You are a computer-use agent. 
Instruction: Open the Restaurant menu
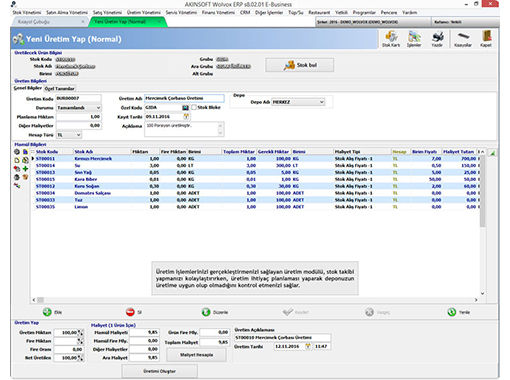point(319,12)
